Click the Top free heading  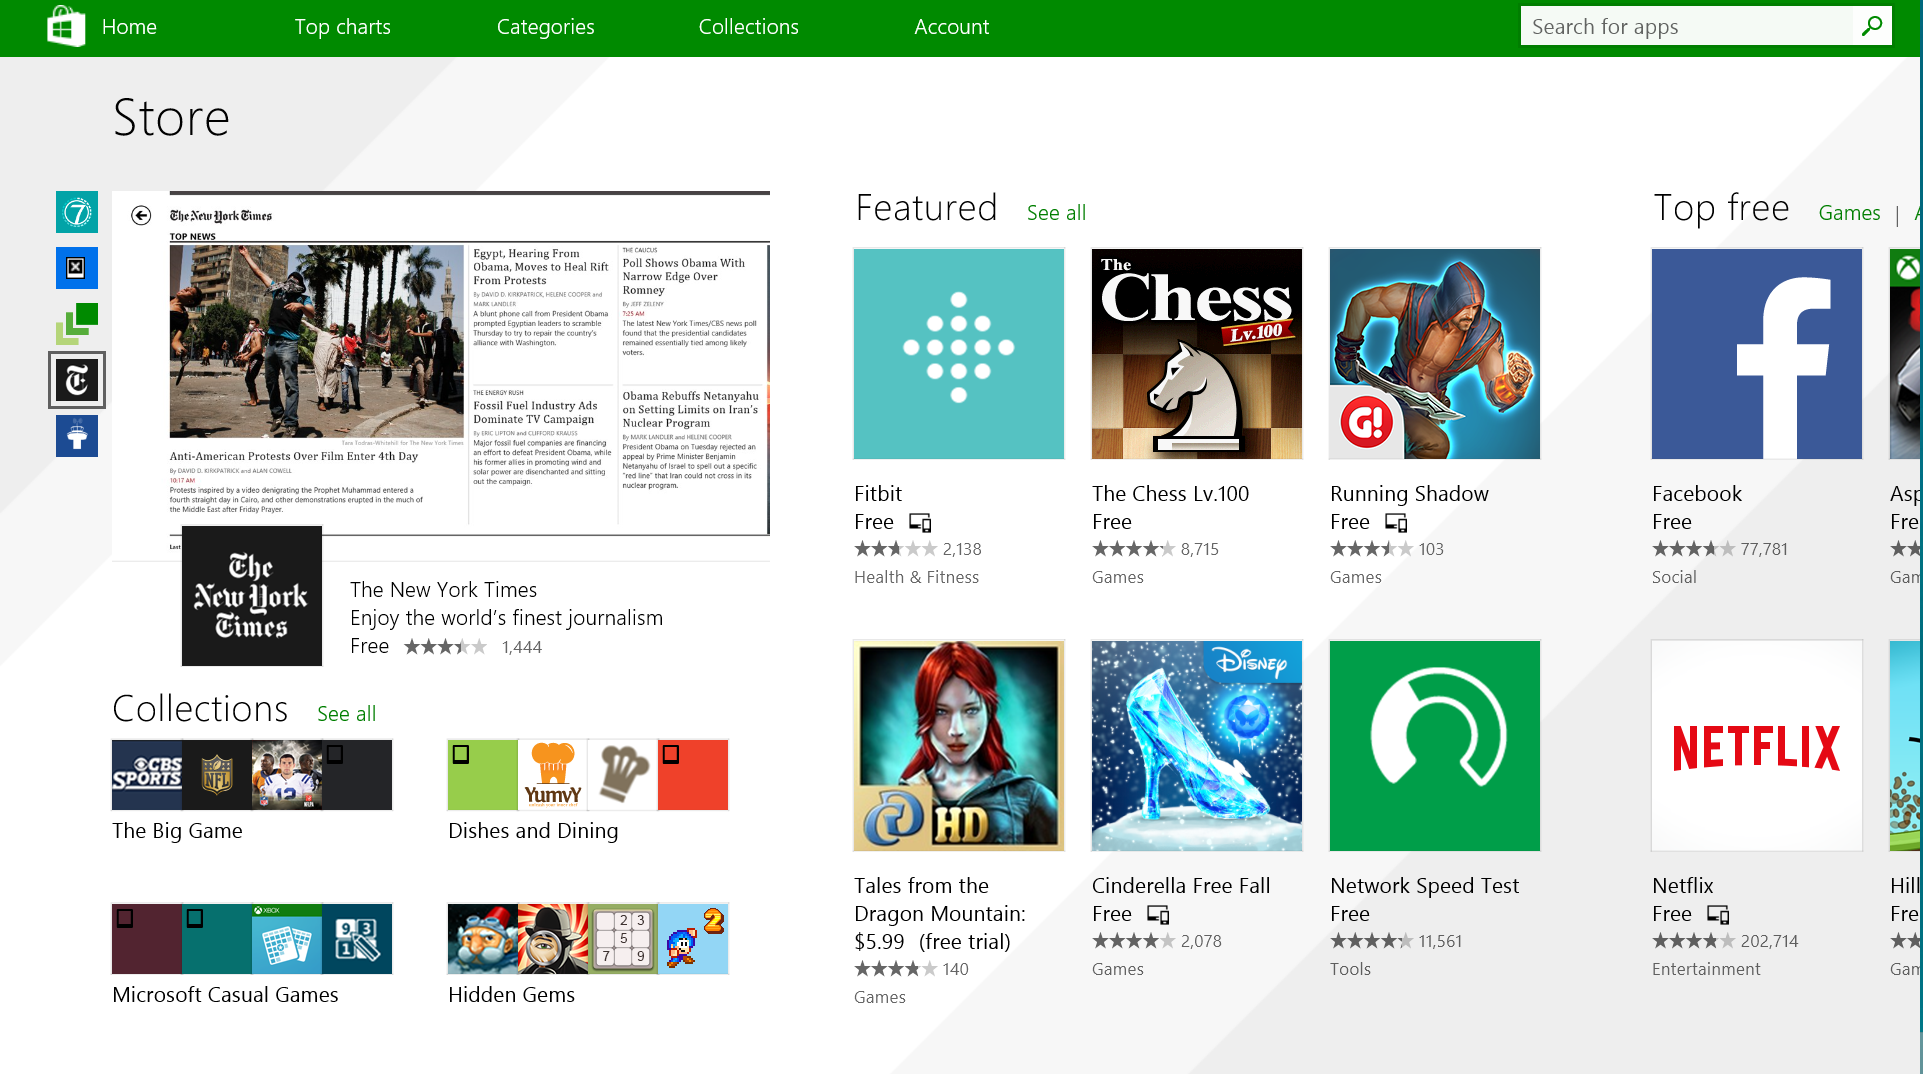tap(1721, 208)
